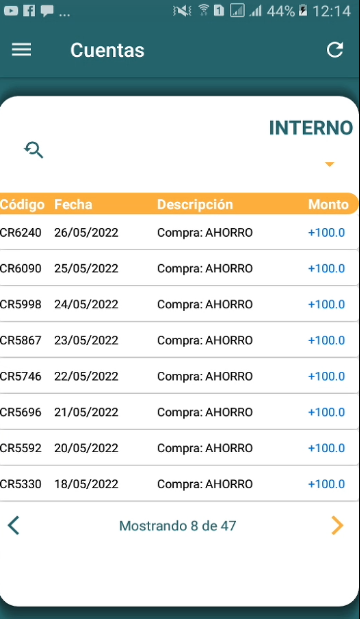The height and width of the screenshot is (619, 360).
Task: Open transaction code CR5696
Action: (21, 413)
